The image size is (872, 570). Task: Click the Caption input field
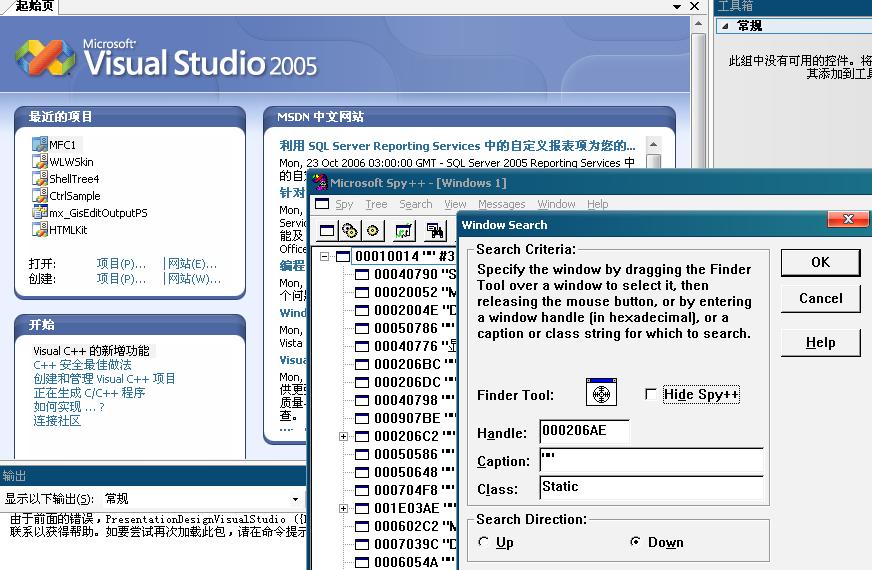pyautogui.click(x=651, y=460)
